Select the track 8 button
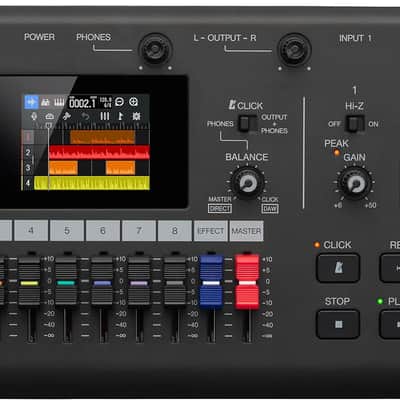Viewport: 400px width, 400px height. coord(175,231)
